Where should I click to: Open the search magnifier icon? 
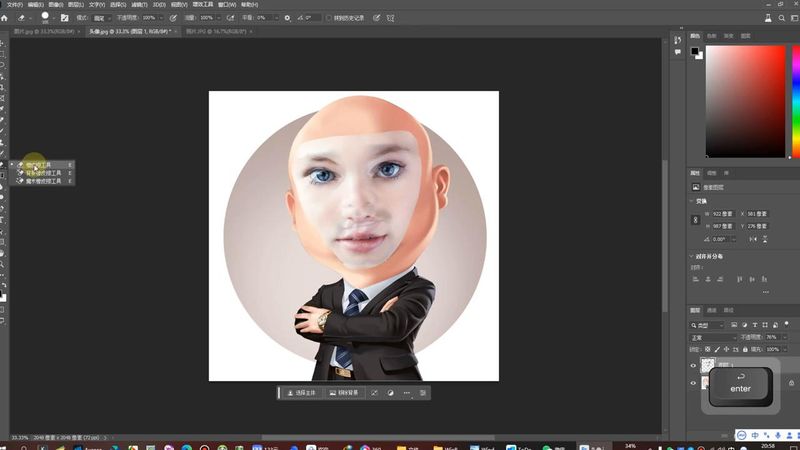pos(782,18)
